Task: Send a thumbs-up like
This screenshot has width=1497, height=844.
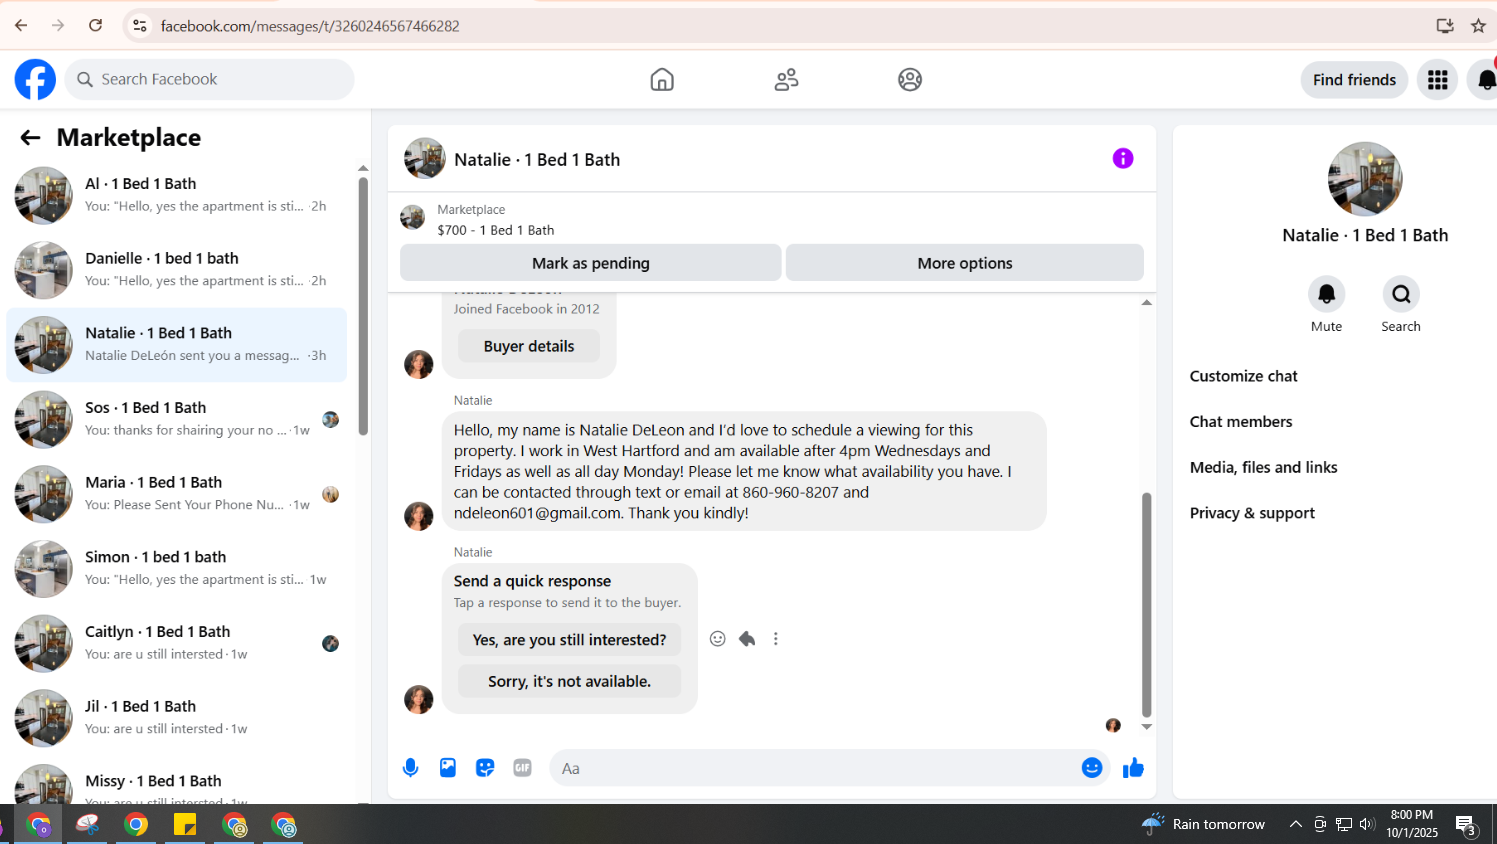Action: (1133, 768)
